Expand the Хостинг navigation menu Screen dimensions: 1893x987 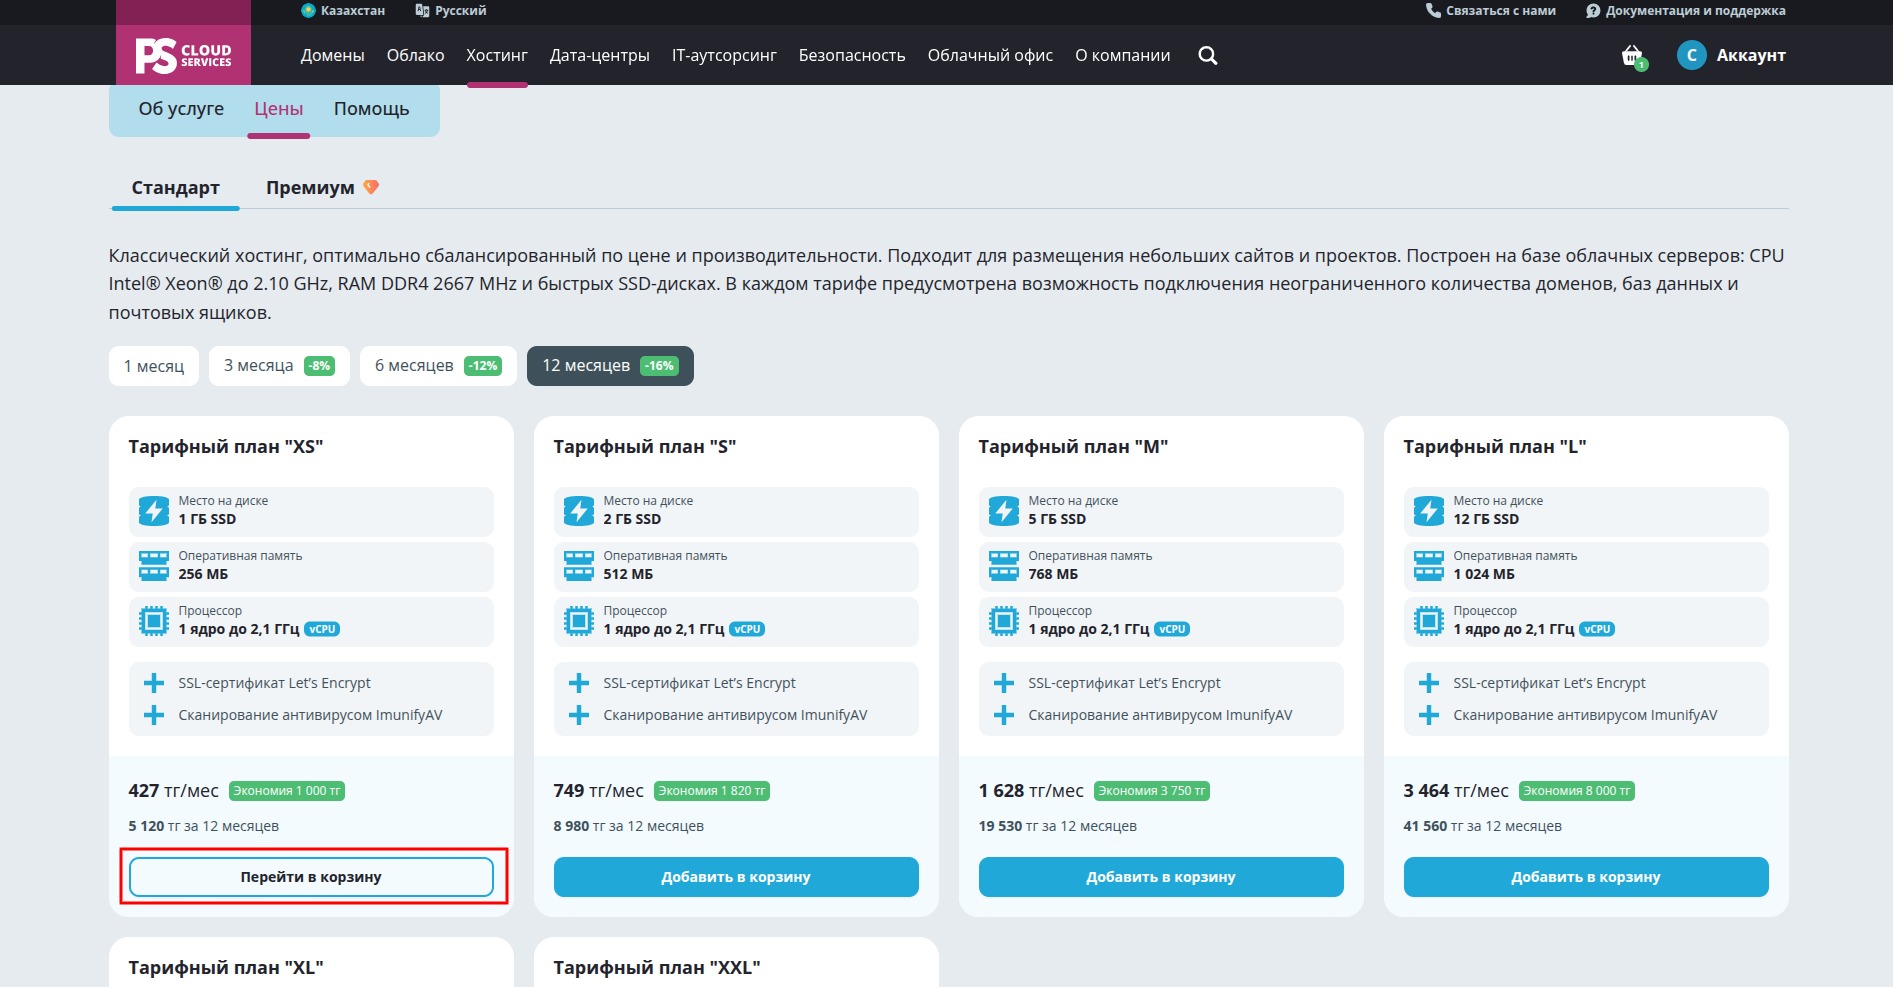[497, 56]
